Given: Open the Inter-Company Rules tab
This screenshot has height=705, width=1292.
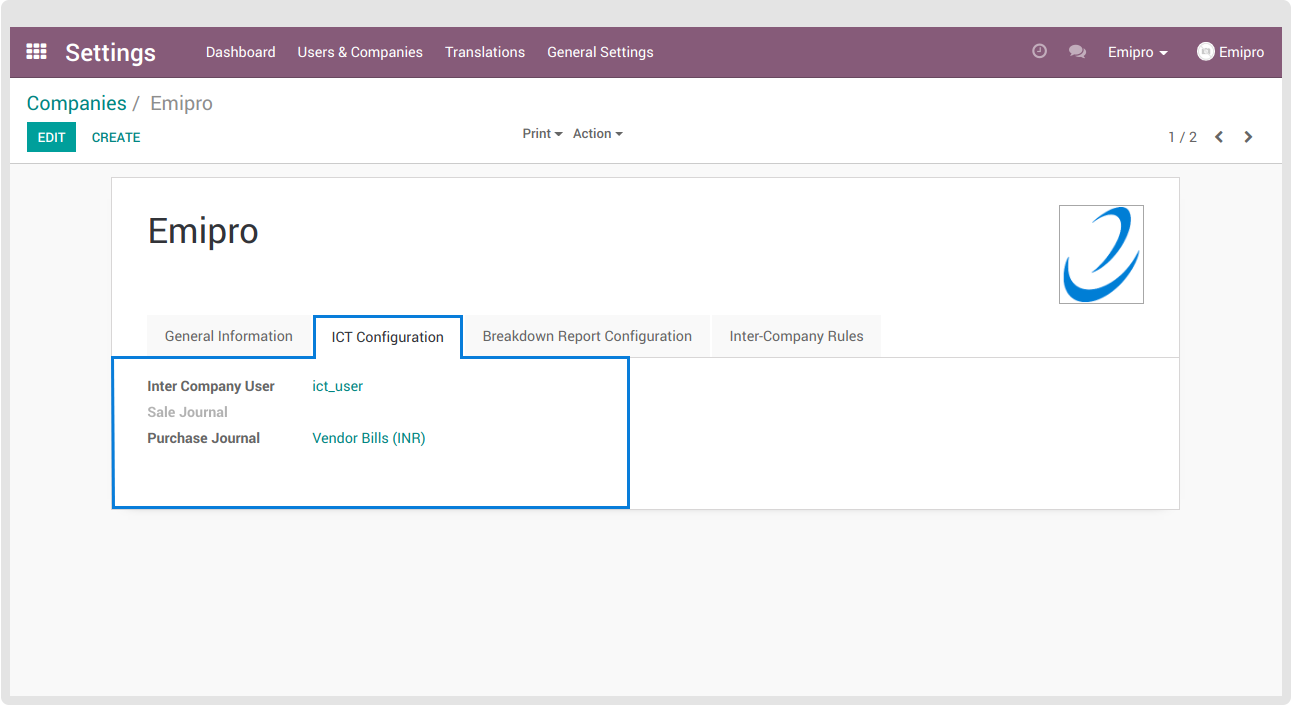Looking at the screenshot, I should pyautogui.click(x=796, y=336).
